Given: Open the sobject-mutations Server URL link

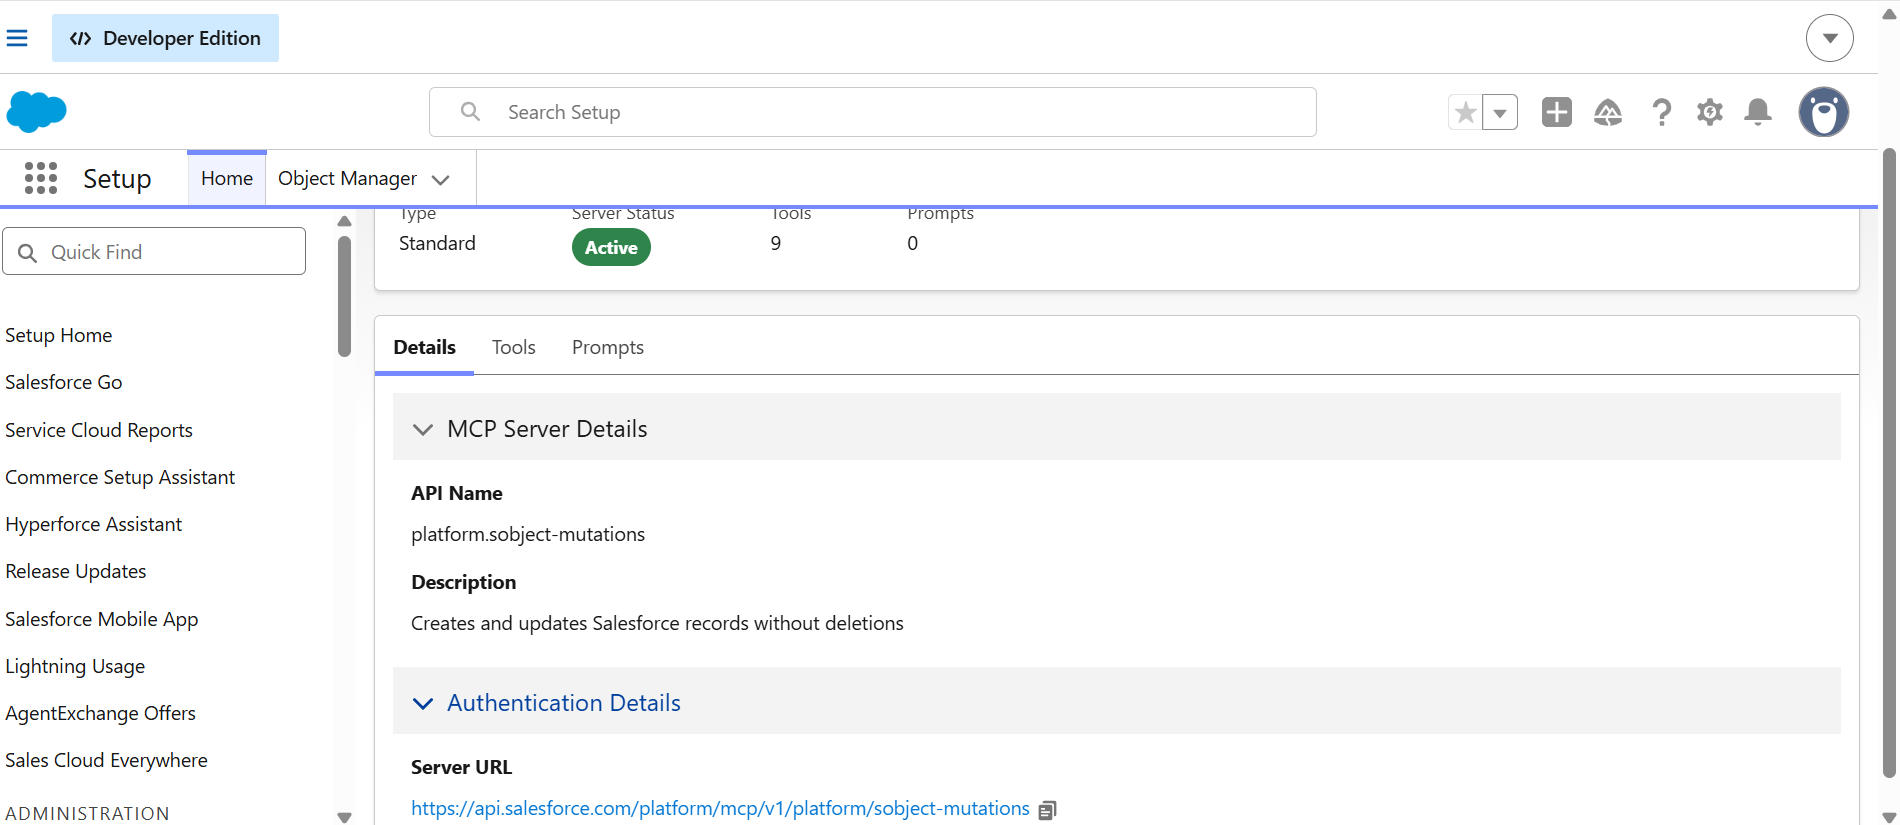Looking at the screenshot, I should click(720, 808).
